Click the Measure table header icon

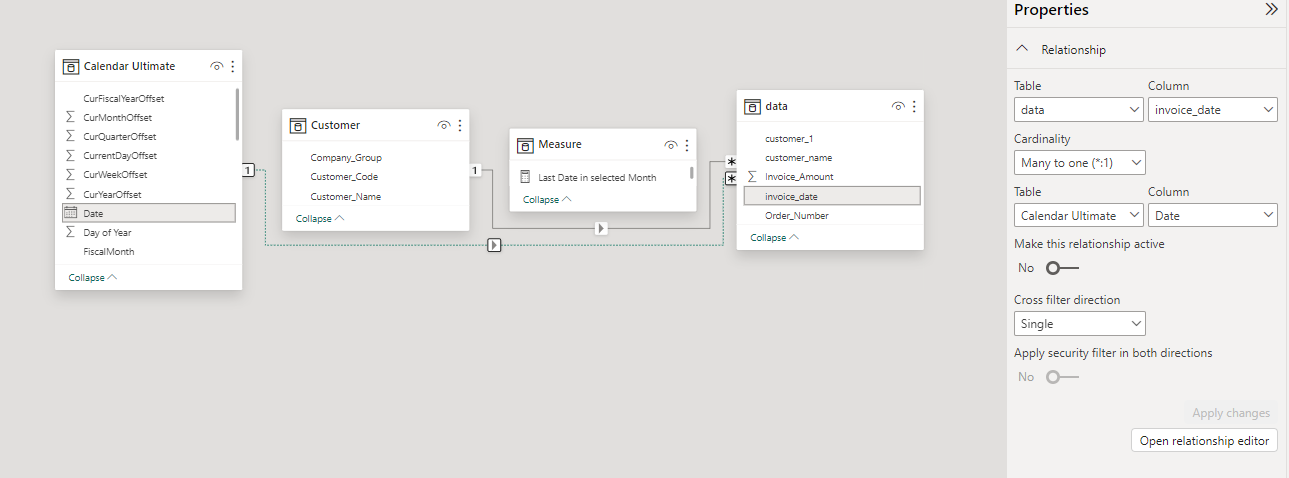[x=525, y=145]
